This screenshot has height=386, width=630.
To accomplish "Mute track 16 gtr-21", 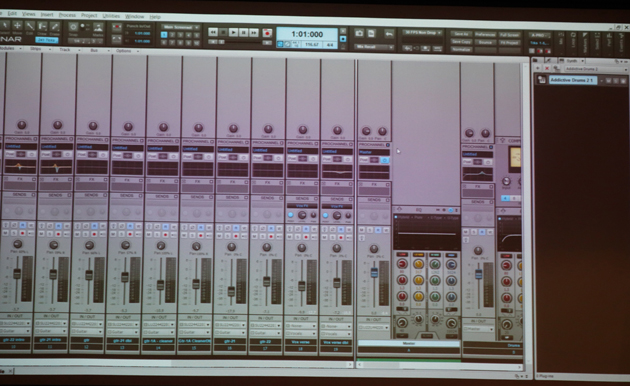I will tap(219, 236).
